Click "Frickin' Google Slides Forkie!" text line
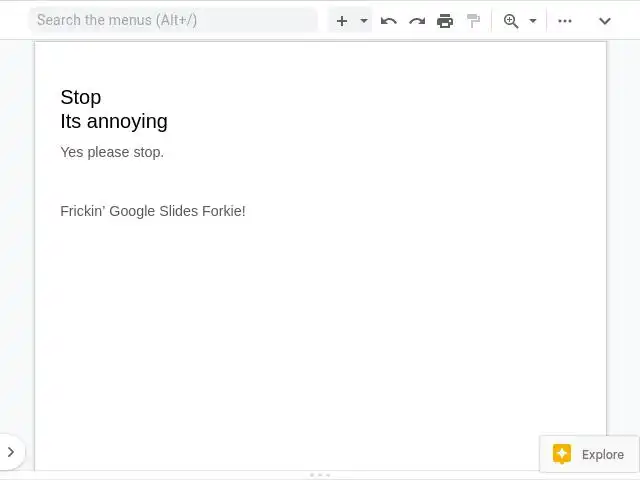Viewport: 640px width, 480px height. point(153,211)
